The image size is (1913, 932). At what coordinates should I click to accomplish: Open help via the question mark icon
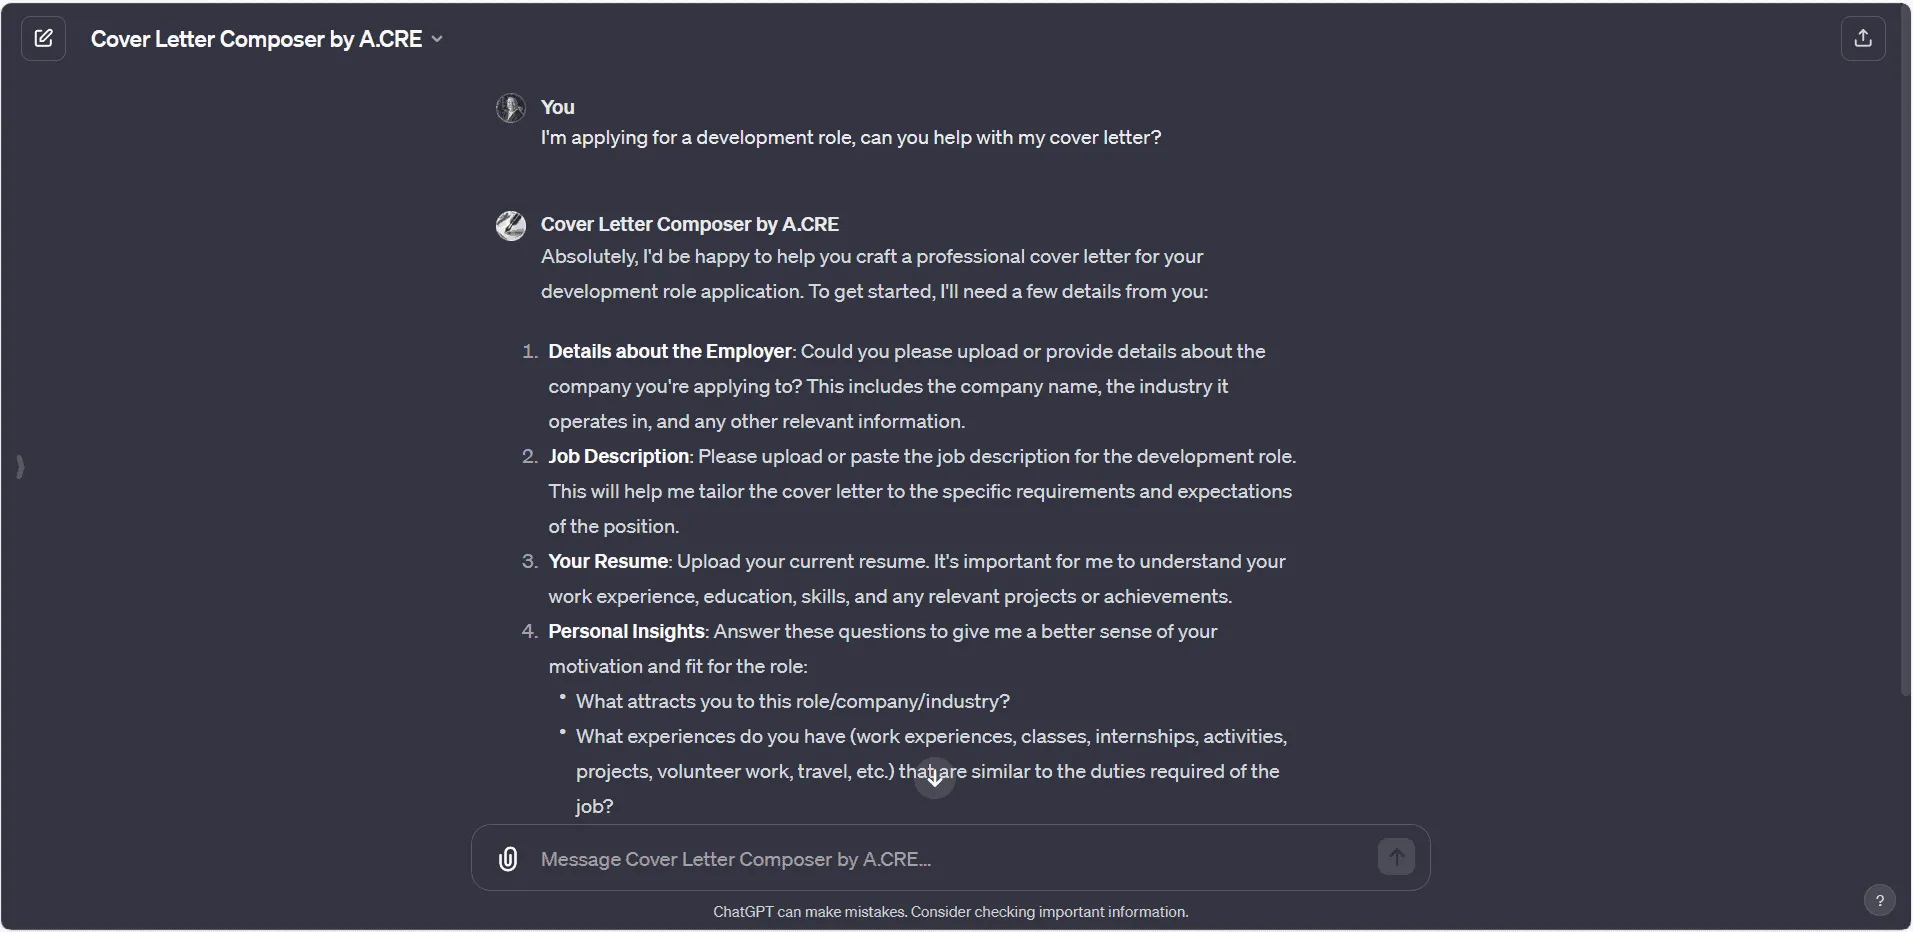click(1879, 900)
